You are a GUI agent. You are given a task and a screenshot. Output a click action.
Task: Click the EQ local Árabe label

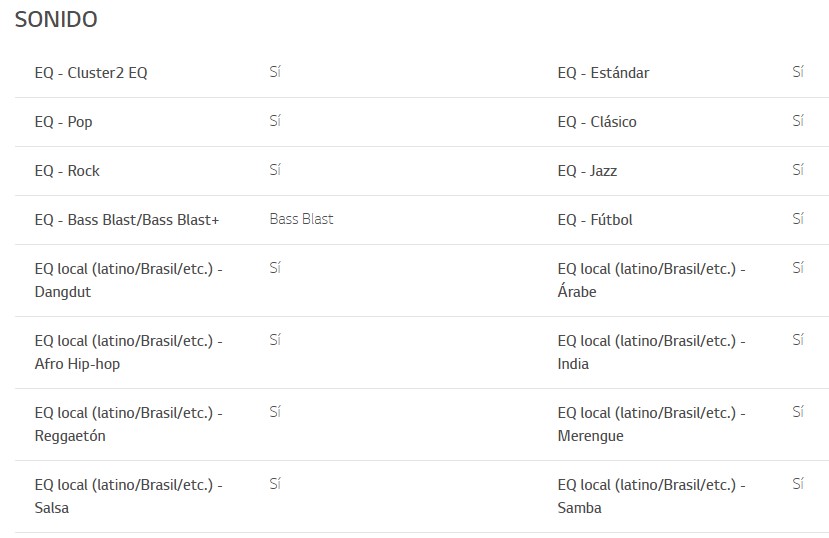coord(651,280)
